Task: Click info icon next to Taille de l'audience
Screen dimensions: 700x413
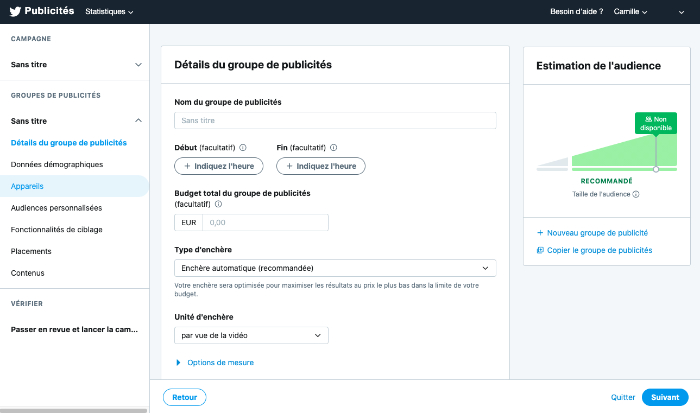Action: point(636,194)
